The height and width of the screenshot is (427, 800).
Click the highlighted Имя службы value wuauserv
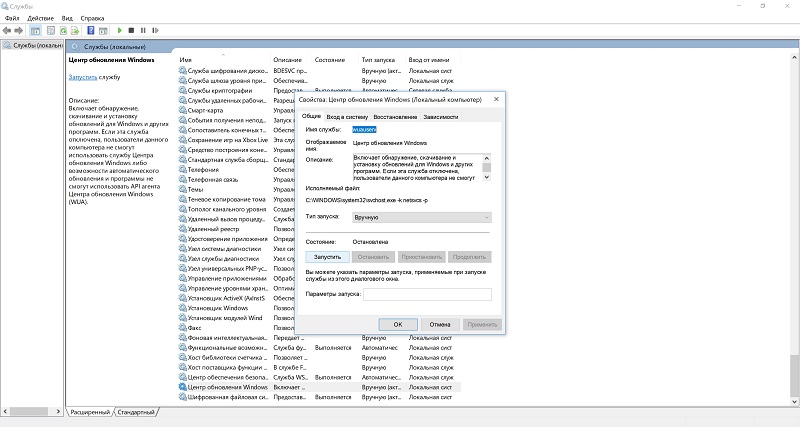click(x=364, y=130)
